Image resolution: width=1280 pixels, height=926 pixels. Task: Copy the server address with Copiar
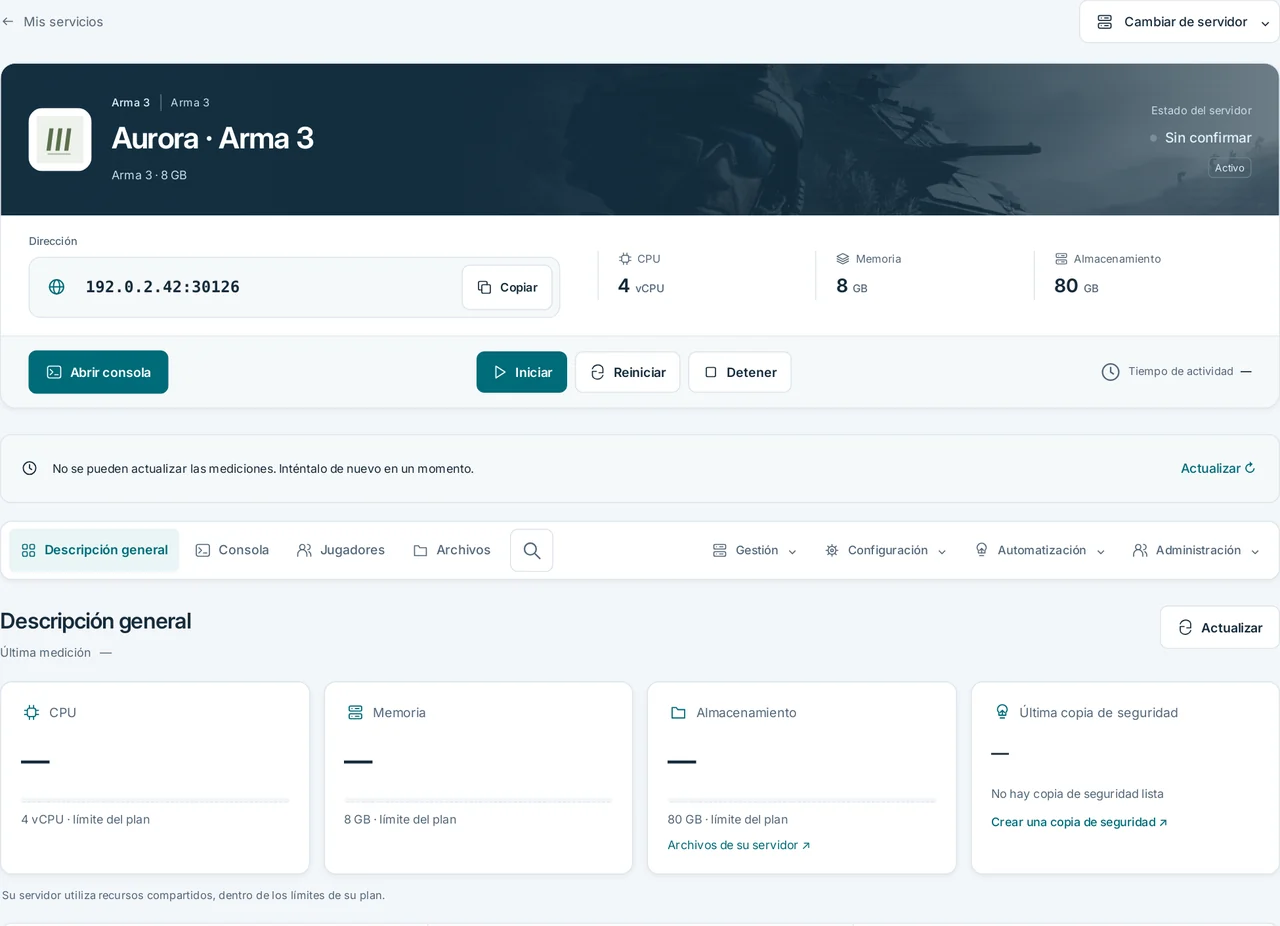[507, 287]
